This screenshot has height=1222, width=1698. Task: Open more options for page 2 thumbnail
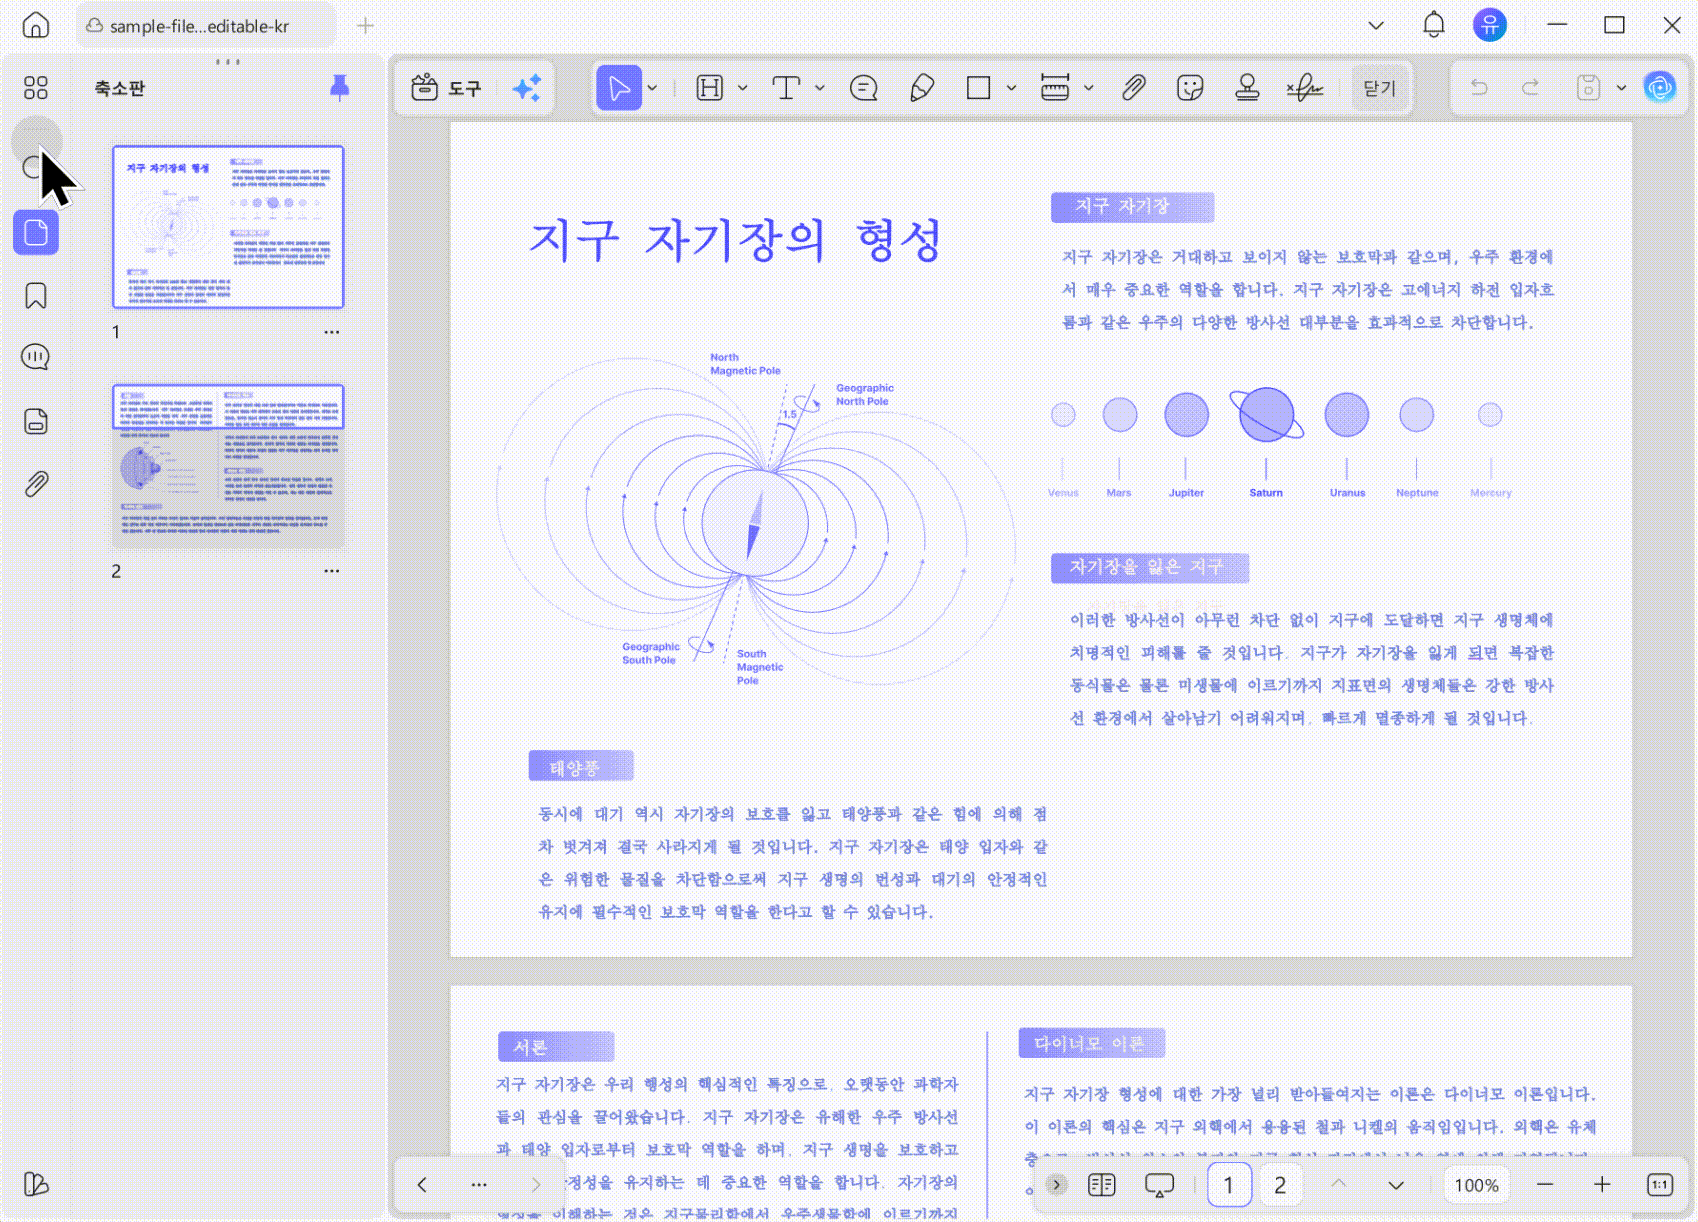coord(332,571)
